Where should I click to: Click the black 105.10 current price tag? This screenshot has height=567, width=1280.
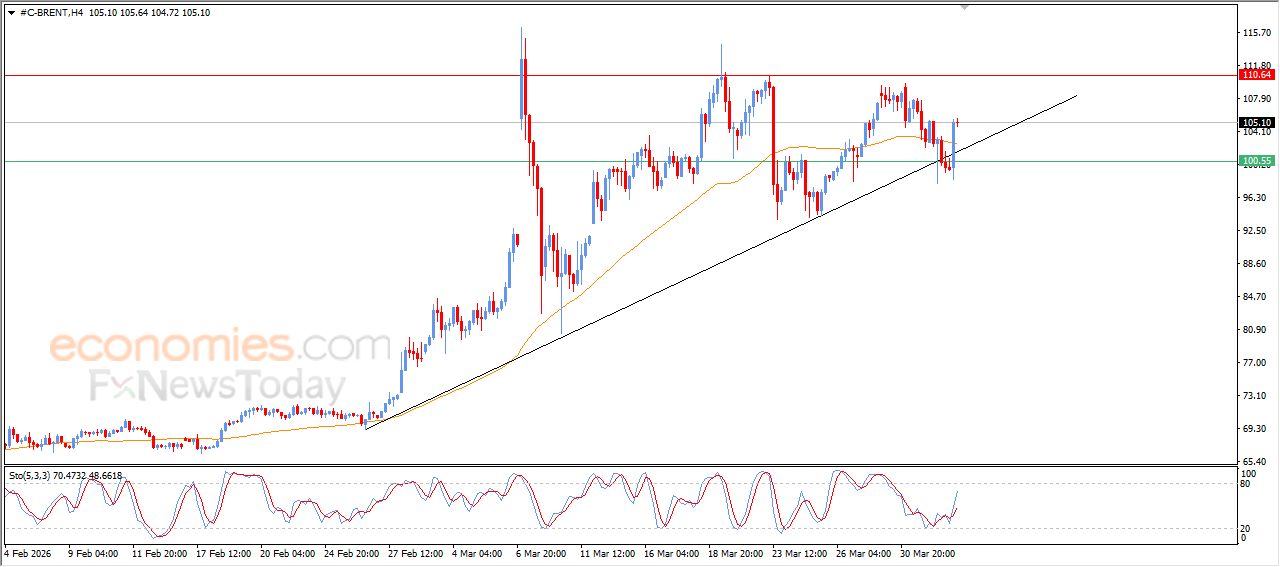[x=1256, y=123]
